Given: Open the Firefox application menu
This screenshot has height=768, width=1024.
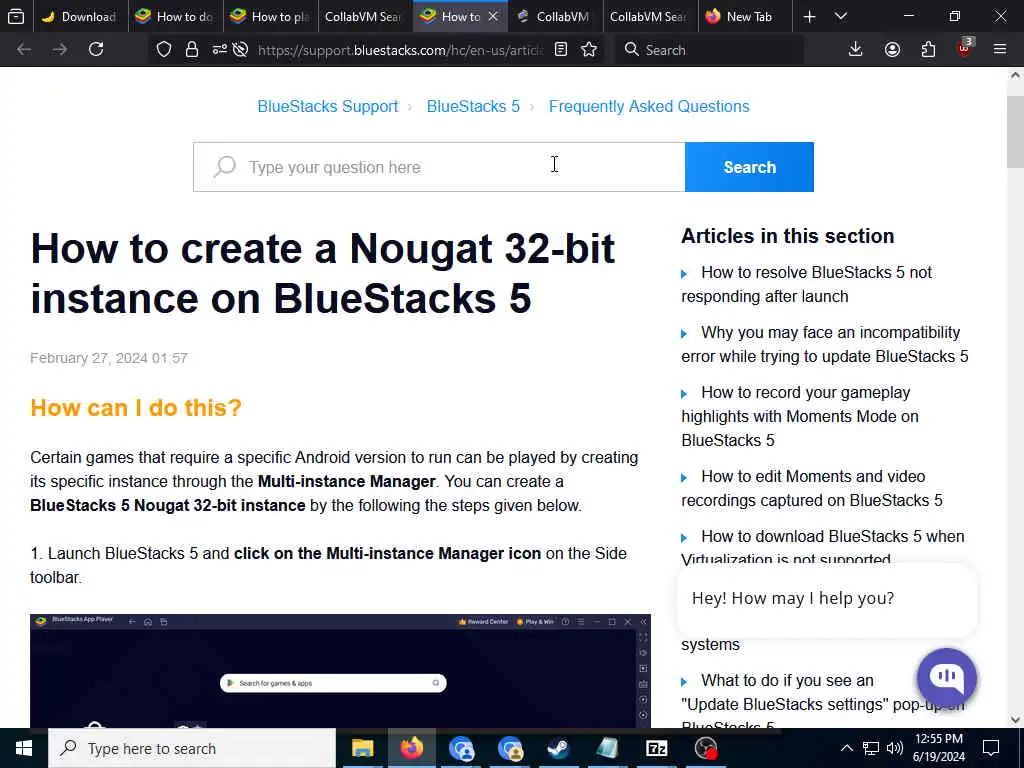Looking at the screenshot, I should pos(1000,50).
